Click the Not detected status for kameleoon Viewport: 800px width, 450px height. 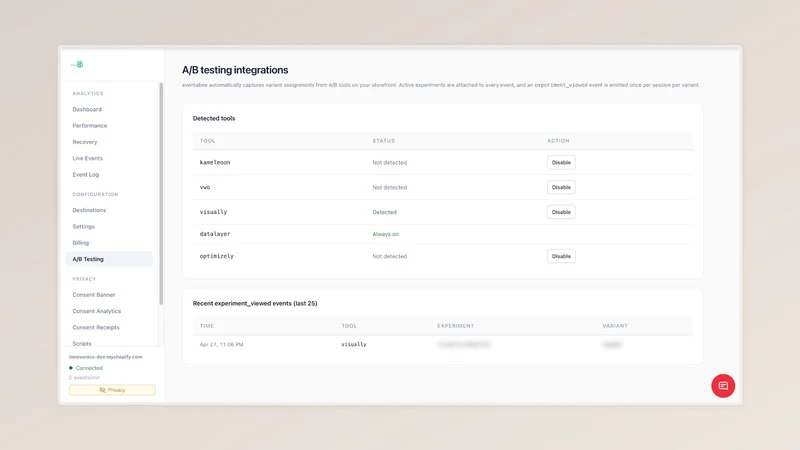(x=389, y=163)
